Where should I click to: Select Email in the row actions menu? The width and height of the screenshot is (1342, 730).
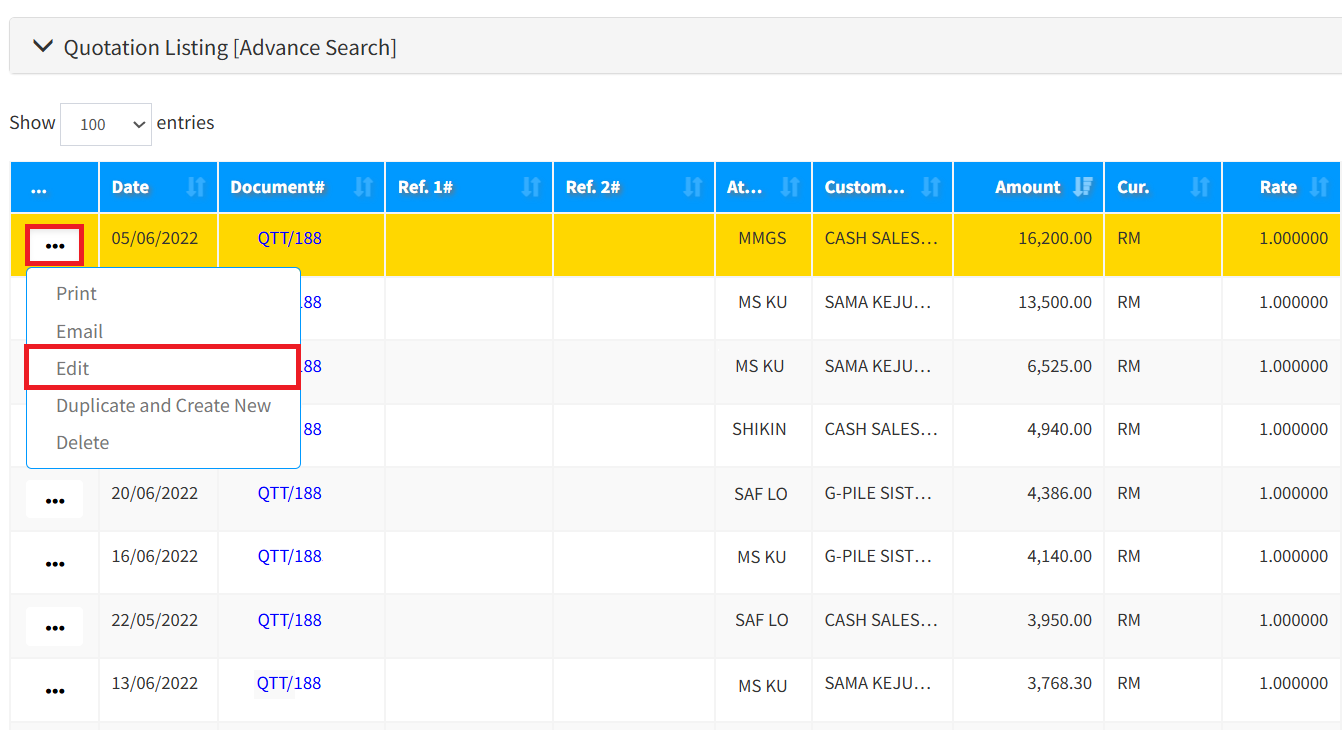pyautogui.click(x=80, y=331)
